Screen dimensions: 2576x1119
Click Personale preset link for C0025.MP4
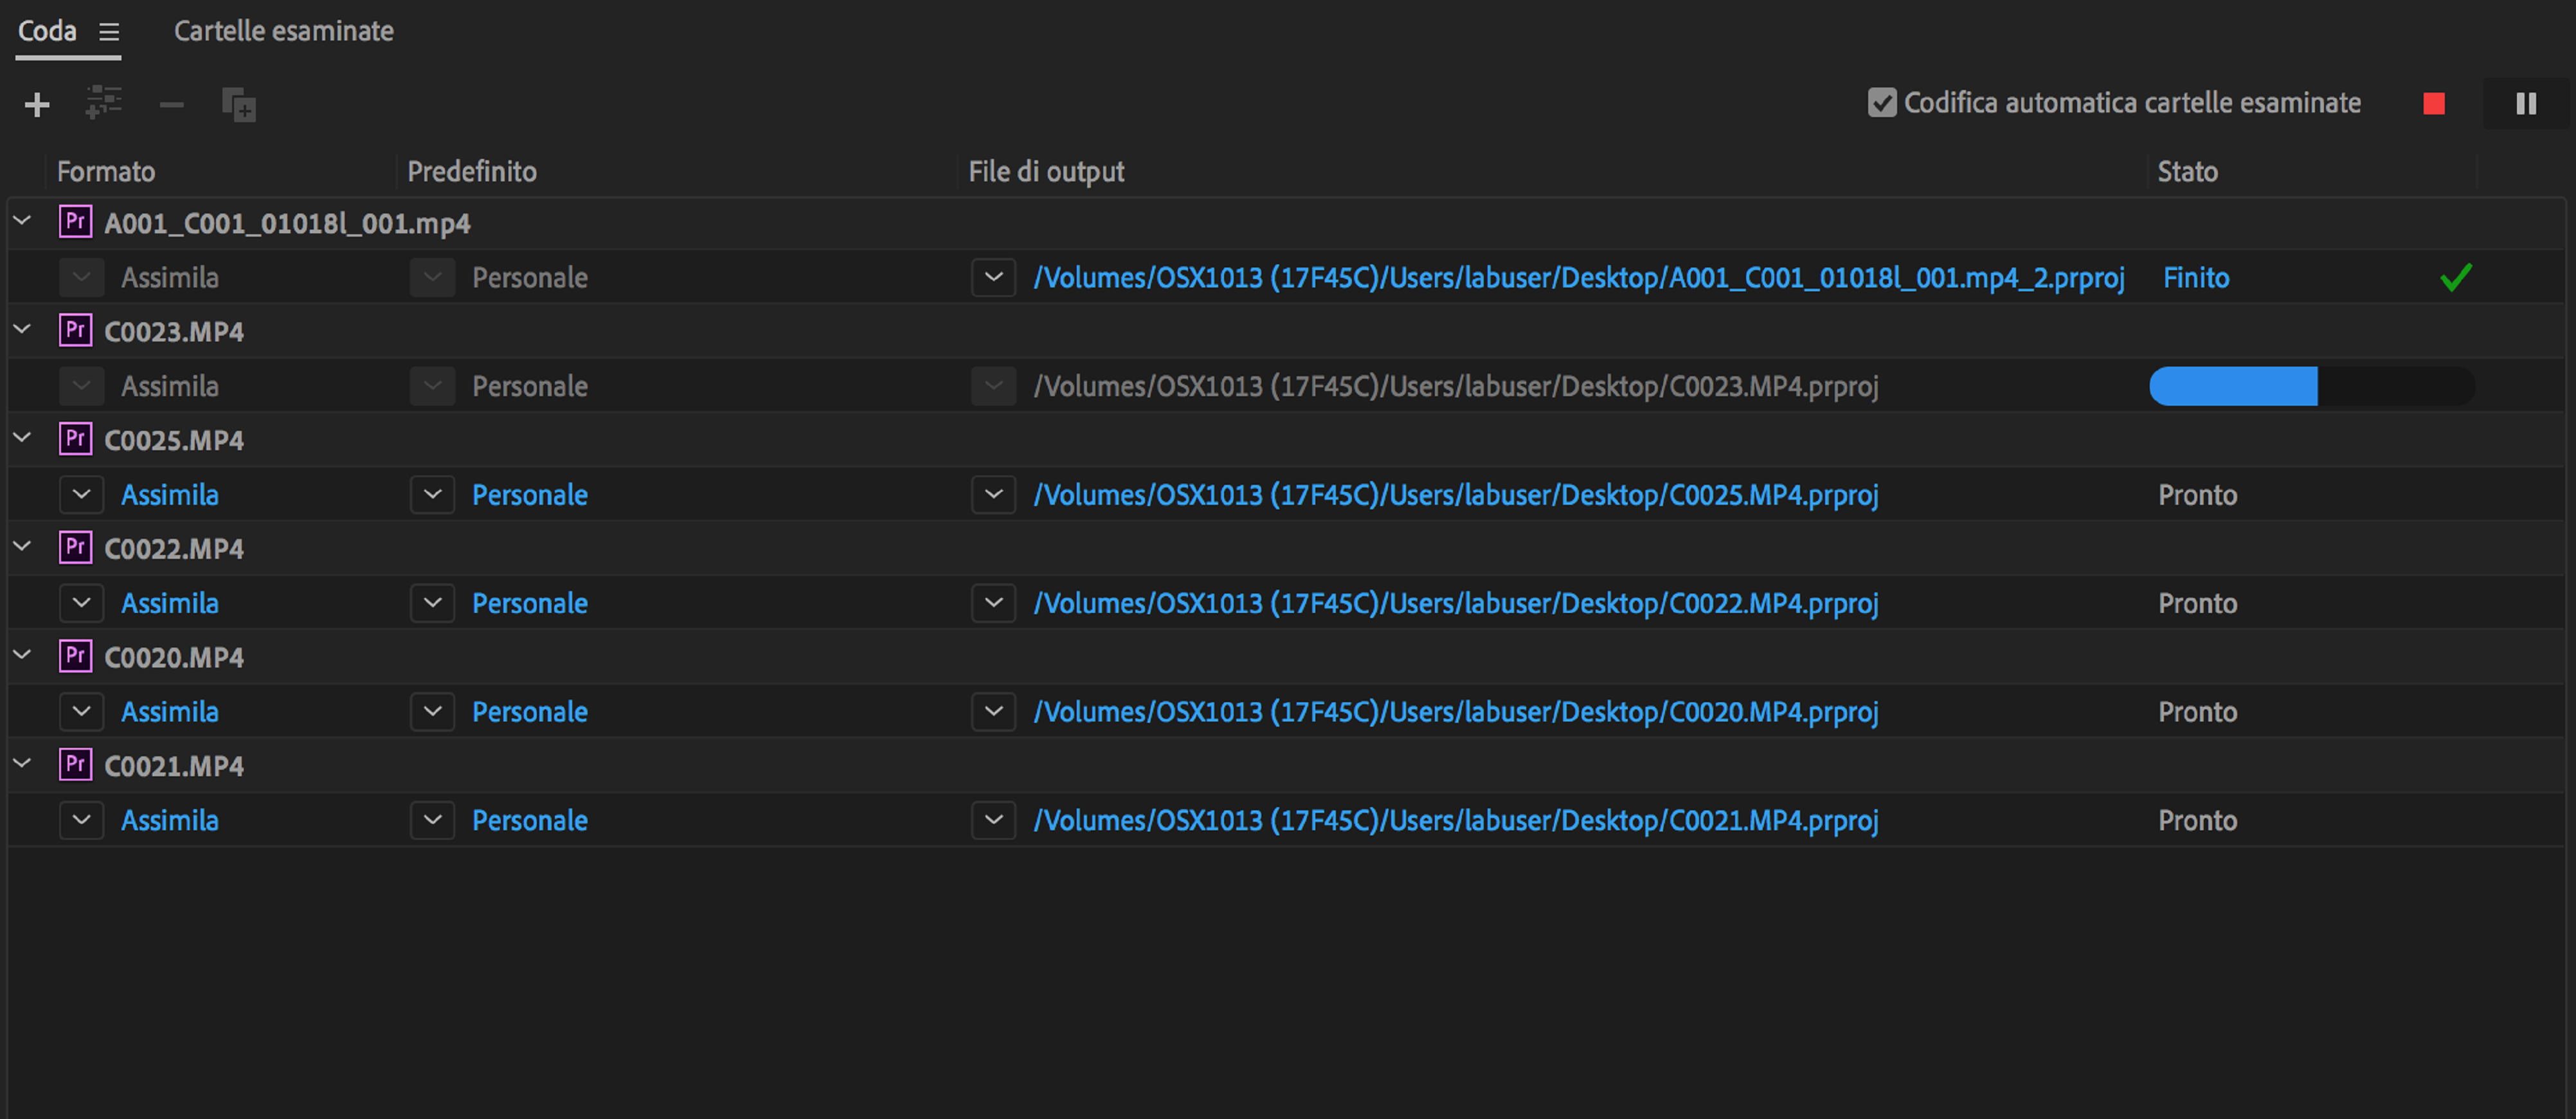pos(529,495)
